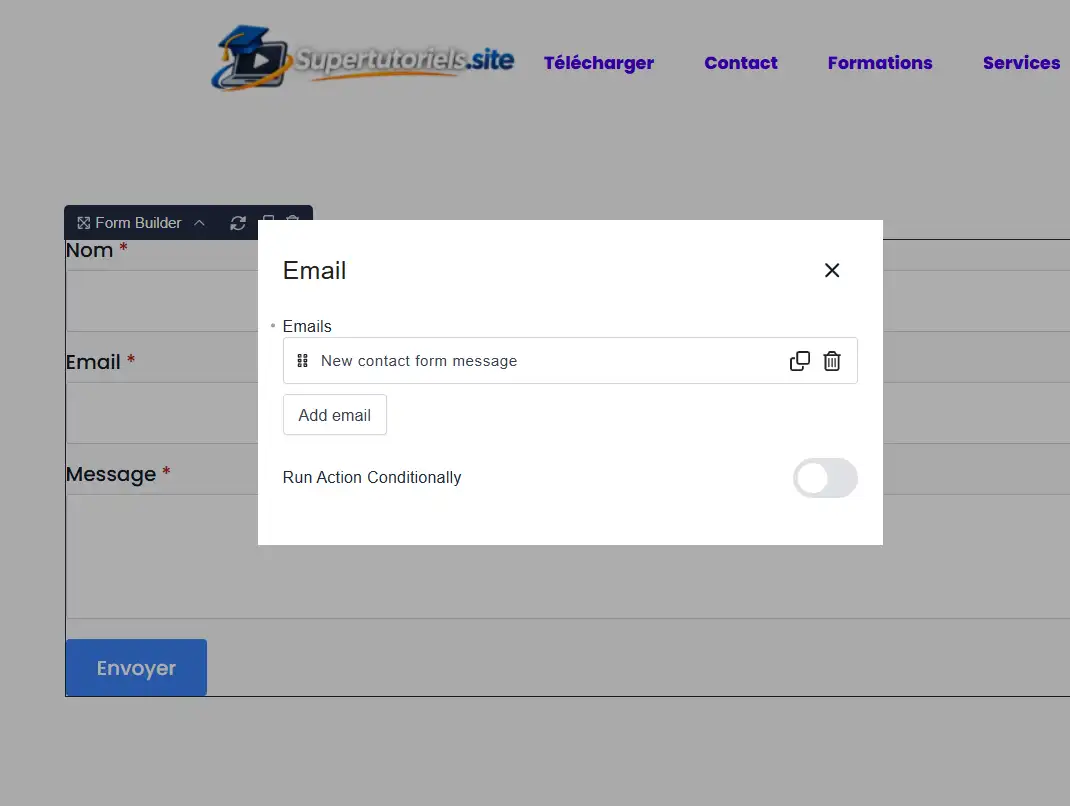
Task: Open the Télécharger menu item
Action: point(598,63)
